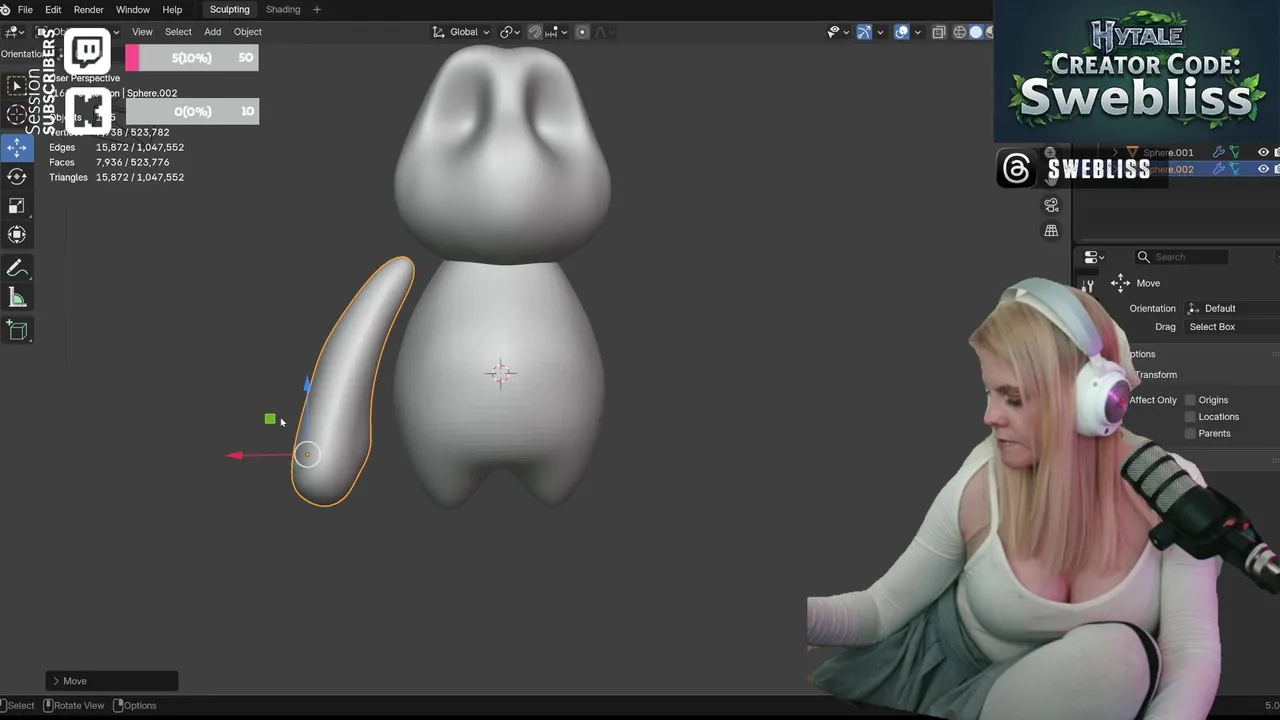Viewport: 1280px width, 720px height.
Task: Click the blue Z-axis gizmo arrow
Action: pos(307,383)
